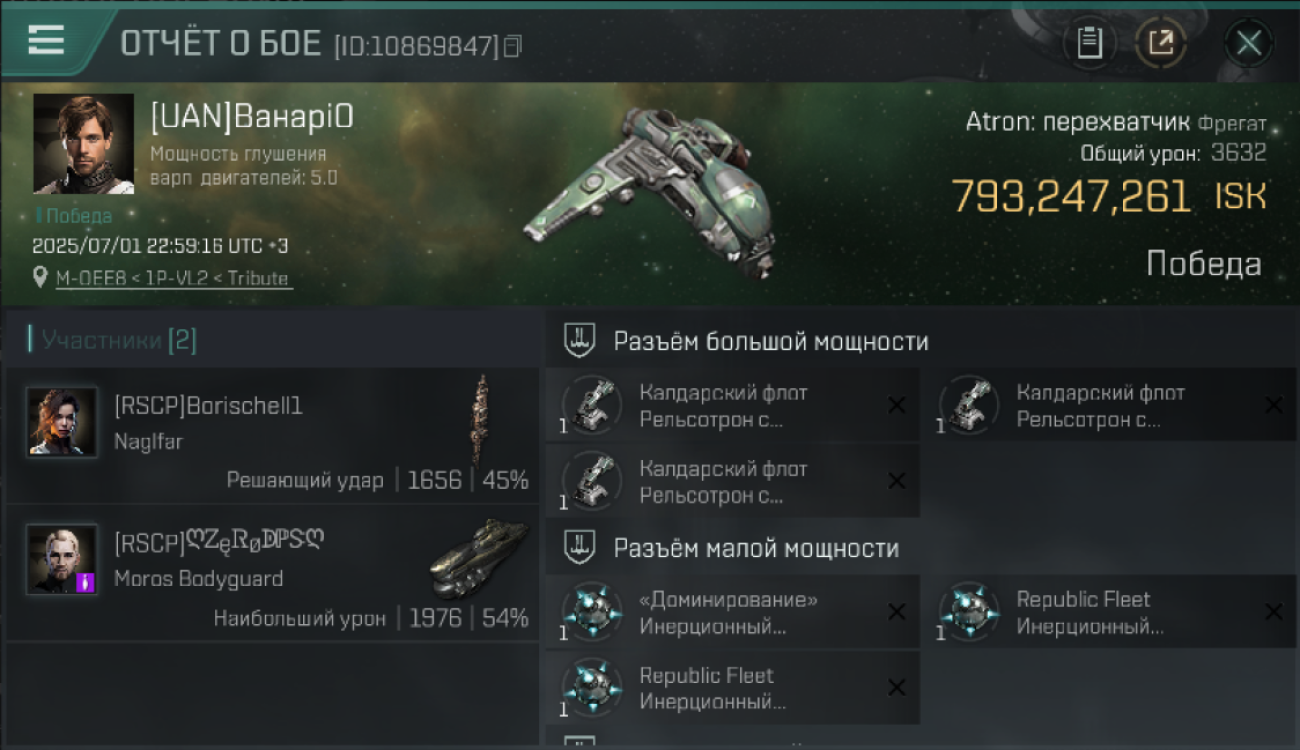Screen dimensions: 1300x750
Task: Click the X beside the «Доминирование» module
Action: click(897, 611)
